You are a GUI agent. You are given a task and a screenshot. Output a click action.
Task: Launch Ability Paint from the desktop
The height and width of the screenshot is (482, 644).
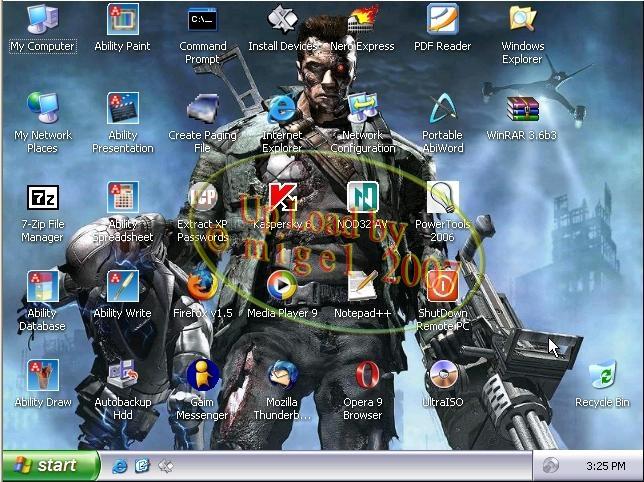122,20
